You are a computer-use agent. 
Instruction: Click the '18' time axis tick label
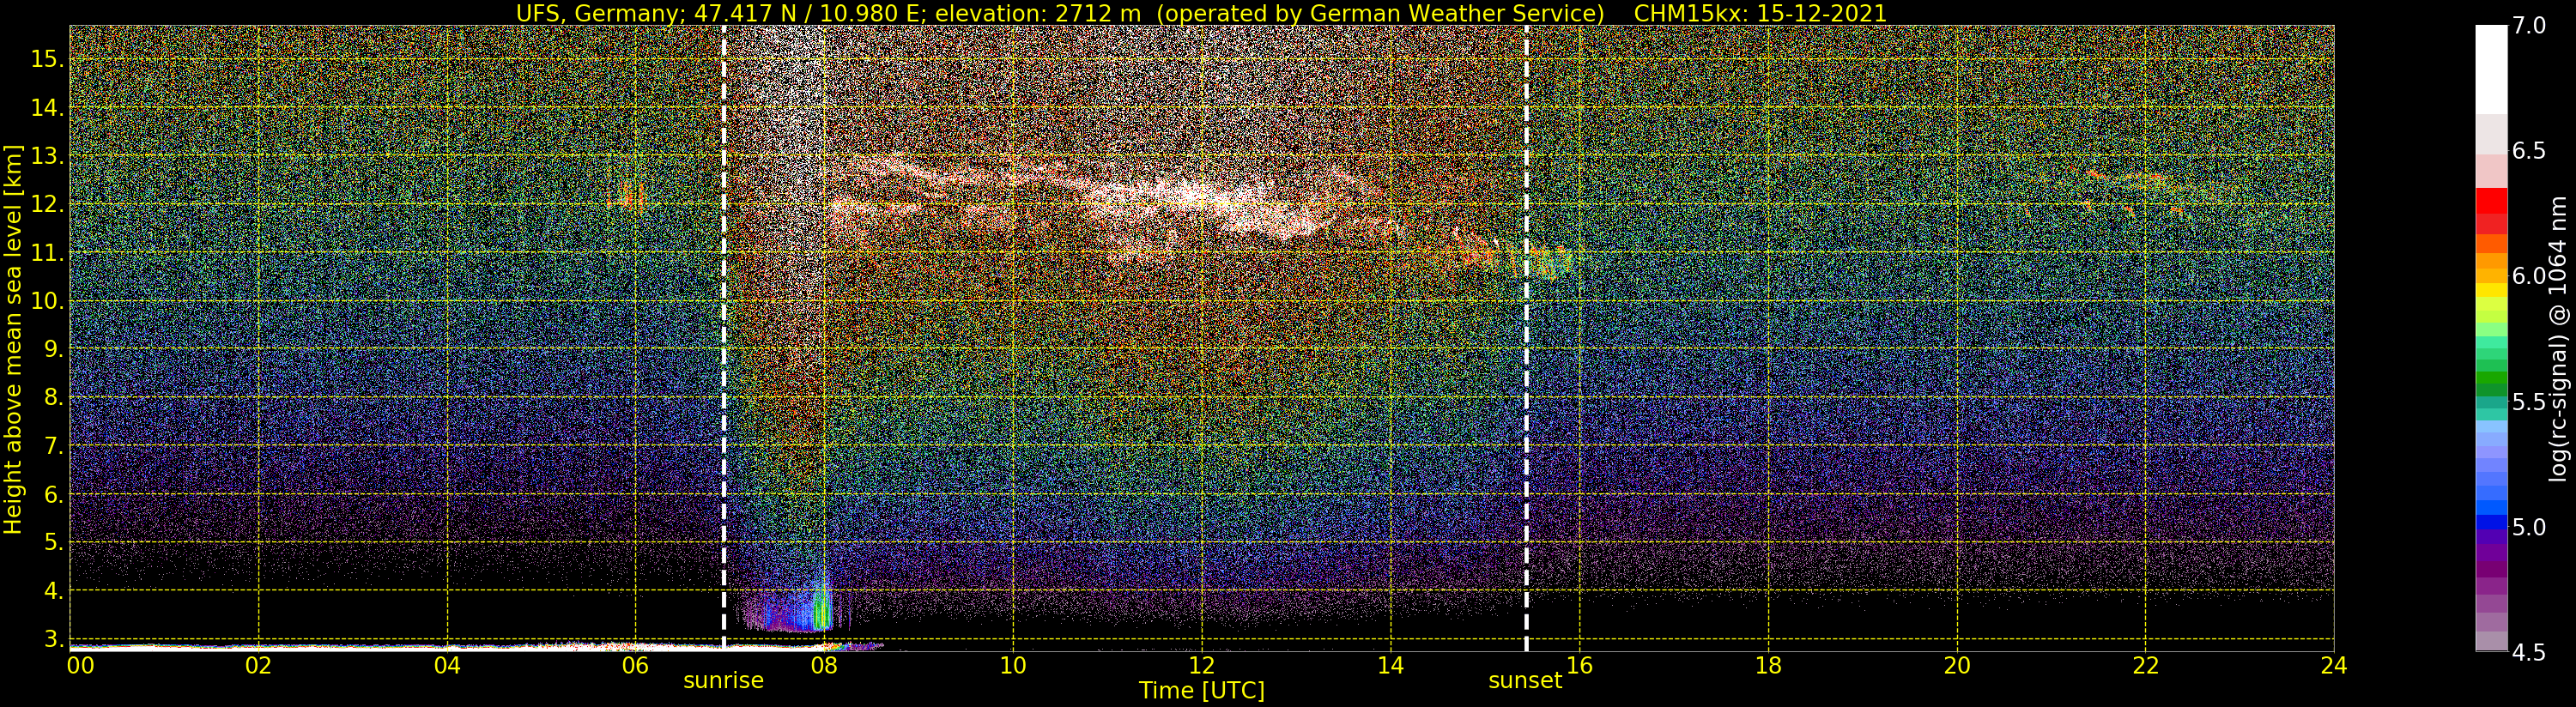[1768, 665]
